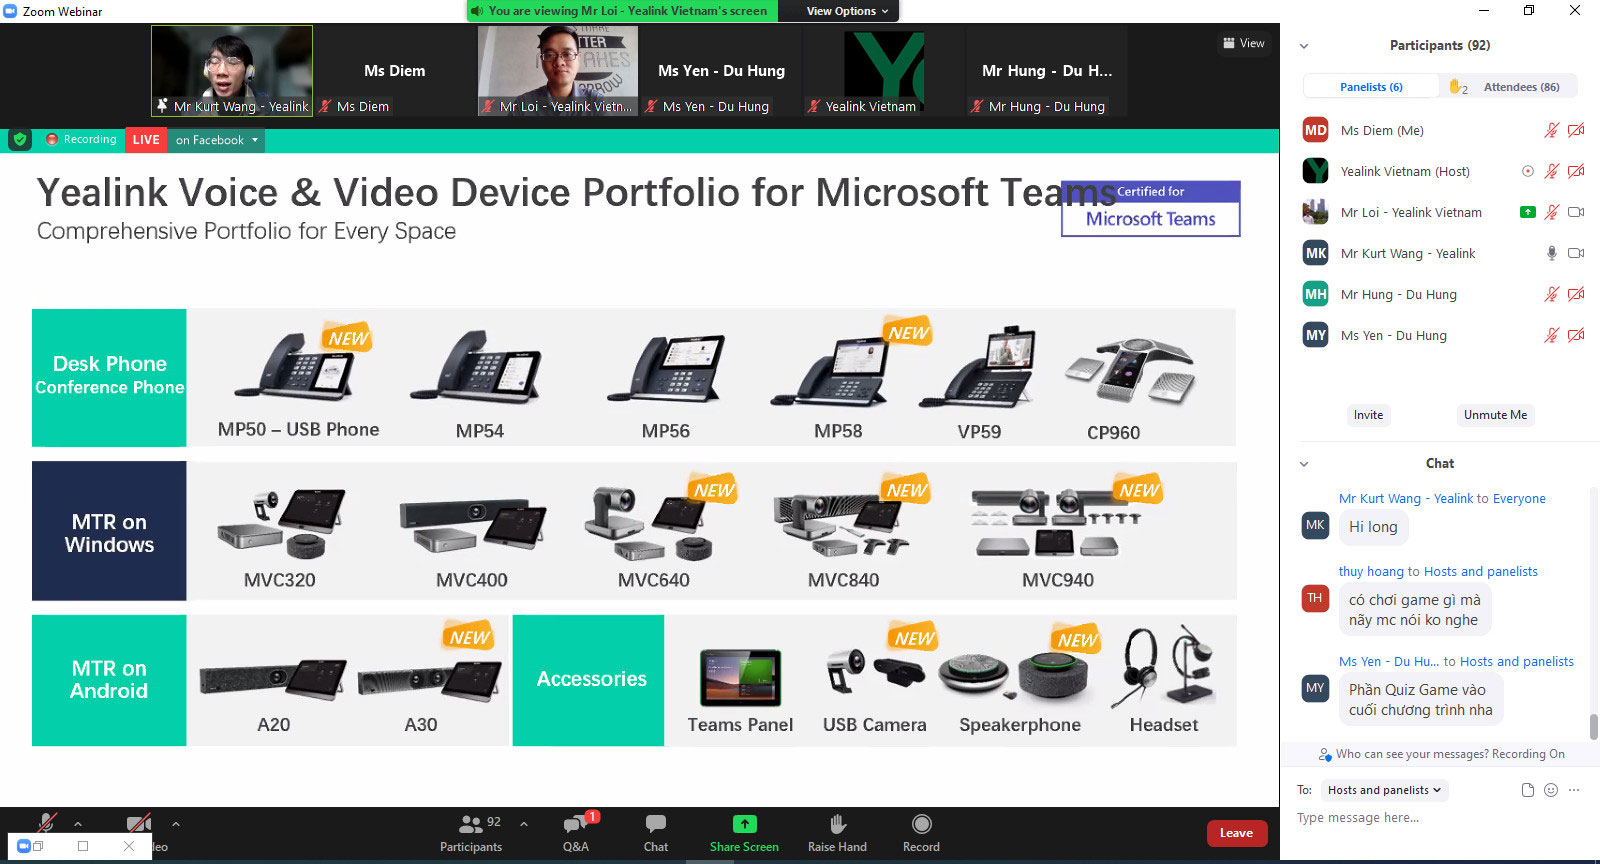Select Mr Loi's video thumbnail
1600x864 pixels.
click(x=557, y=71)
